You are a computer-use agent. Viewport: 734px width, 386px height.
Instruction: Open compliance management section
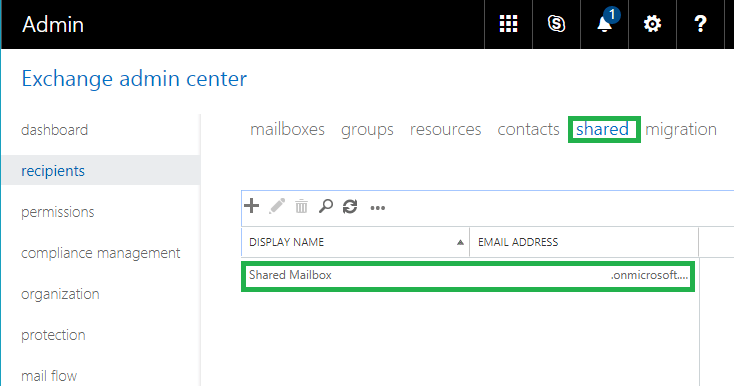tap(101, 253)
